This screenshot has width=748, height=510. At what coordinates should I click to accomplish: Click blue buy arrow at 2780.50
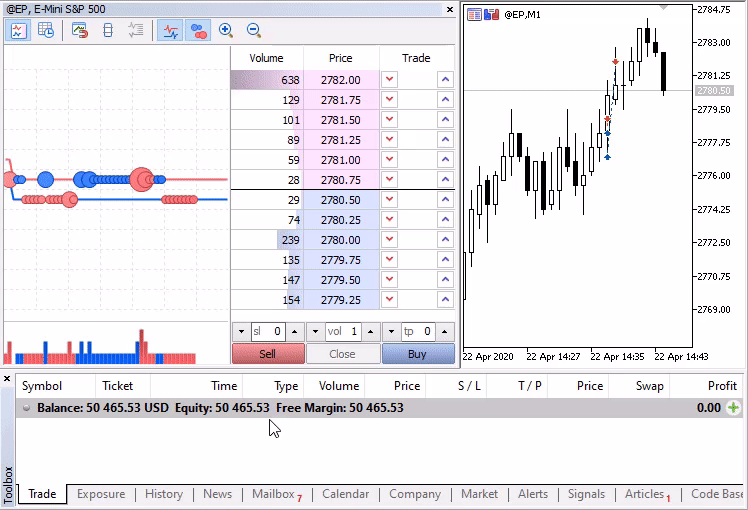444,200
